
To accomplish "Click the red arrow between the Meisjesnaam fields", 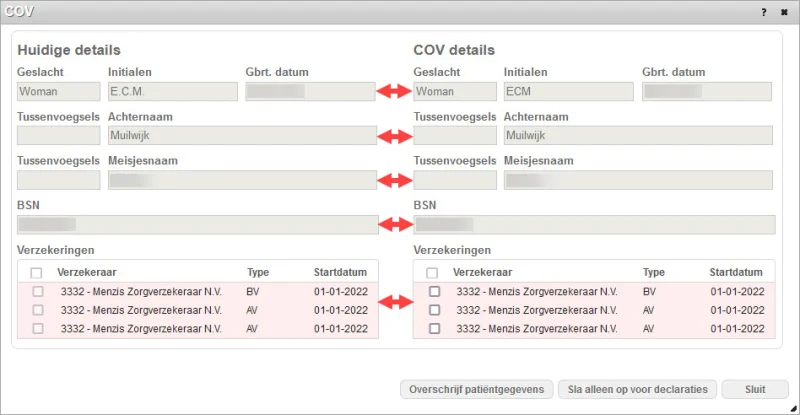I will pos(395,181).
